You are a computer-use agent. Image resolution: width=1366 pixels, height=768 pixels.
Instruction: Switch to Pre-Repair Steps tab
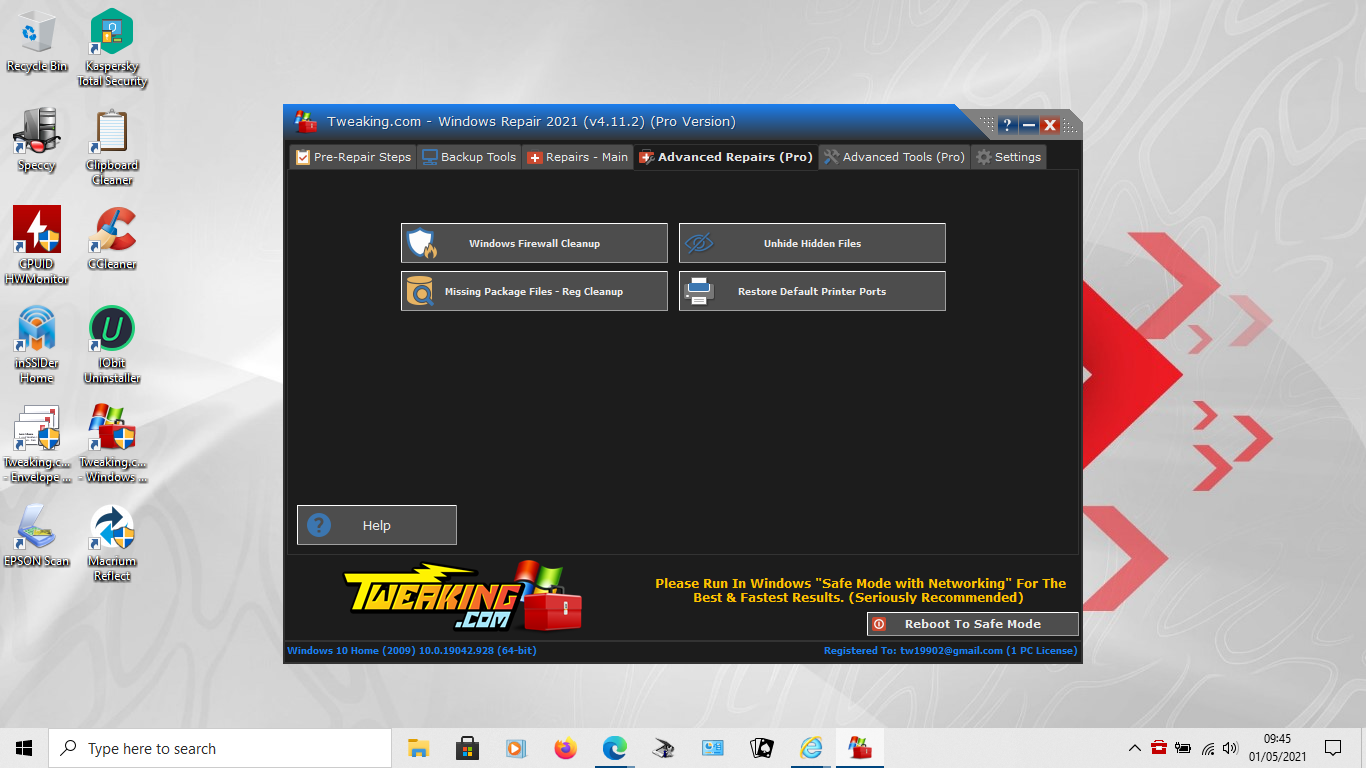pos(352,157)
